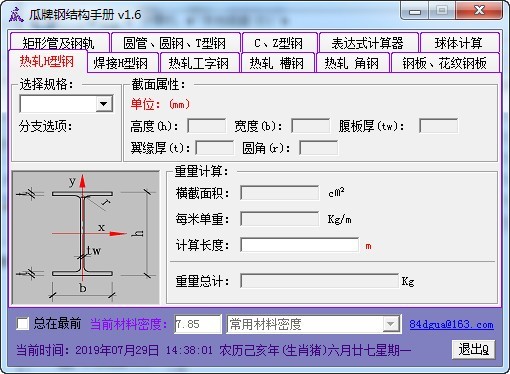The image size is (510, 374).
Task: Click the 高度(h) field
Action: pyautogui.click(x=207, y=126)
